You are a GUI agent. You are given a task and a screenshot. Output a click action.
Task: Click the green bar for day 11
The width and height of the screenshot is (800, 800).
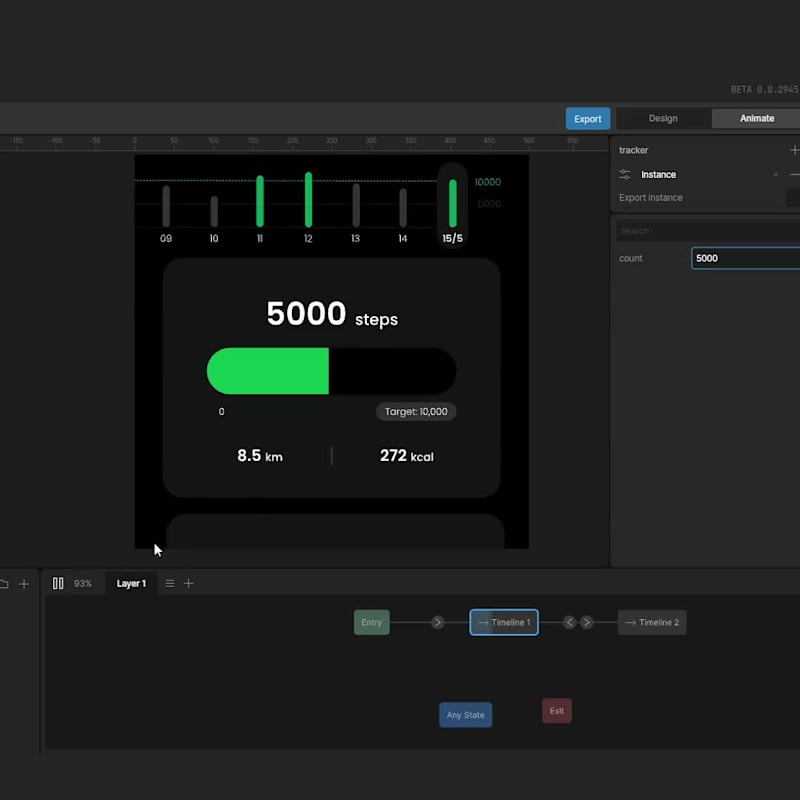[x=260, y=201]
